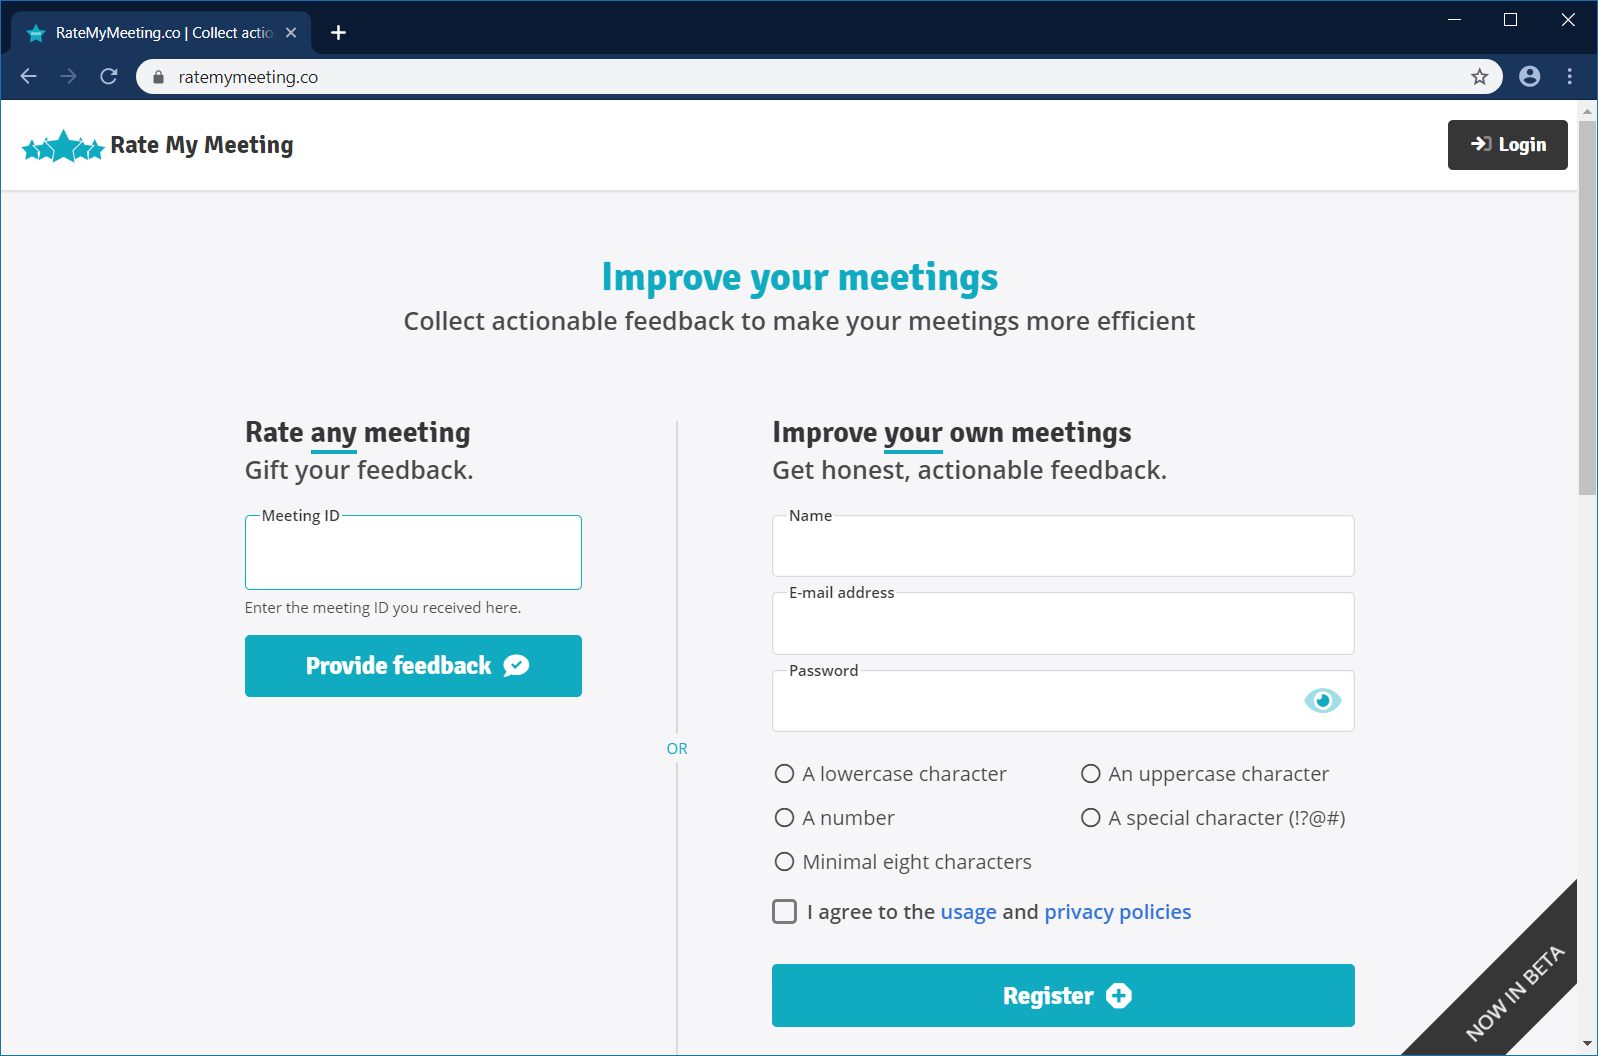The image size is (1598, 1056).
Task: Toggle password visibility with the eye icon
Action: (x=1322, y=701)
